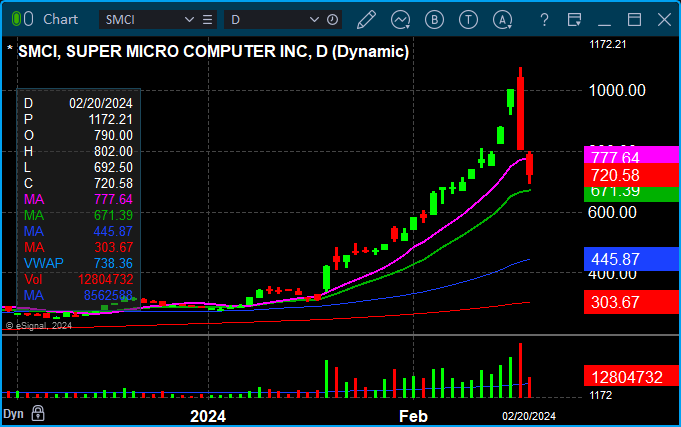Click the 2024 time axis label
The height and width of the screenshot is (427, 681).
coord(208,416)
